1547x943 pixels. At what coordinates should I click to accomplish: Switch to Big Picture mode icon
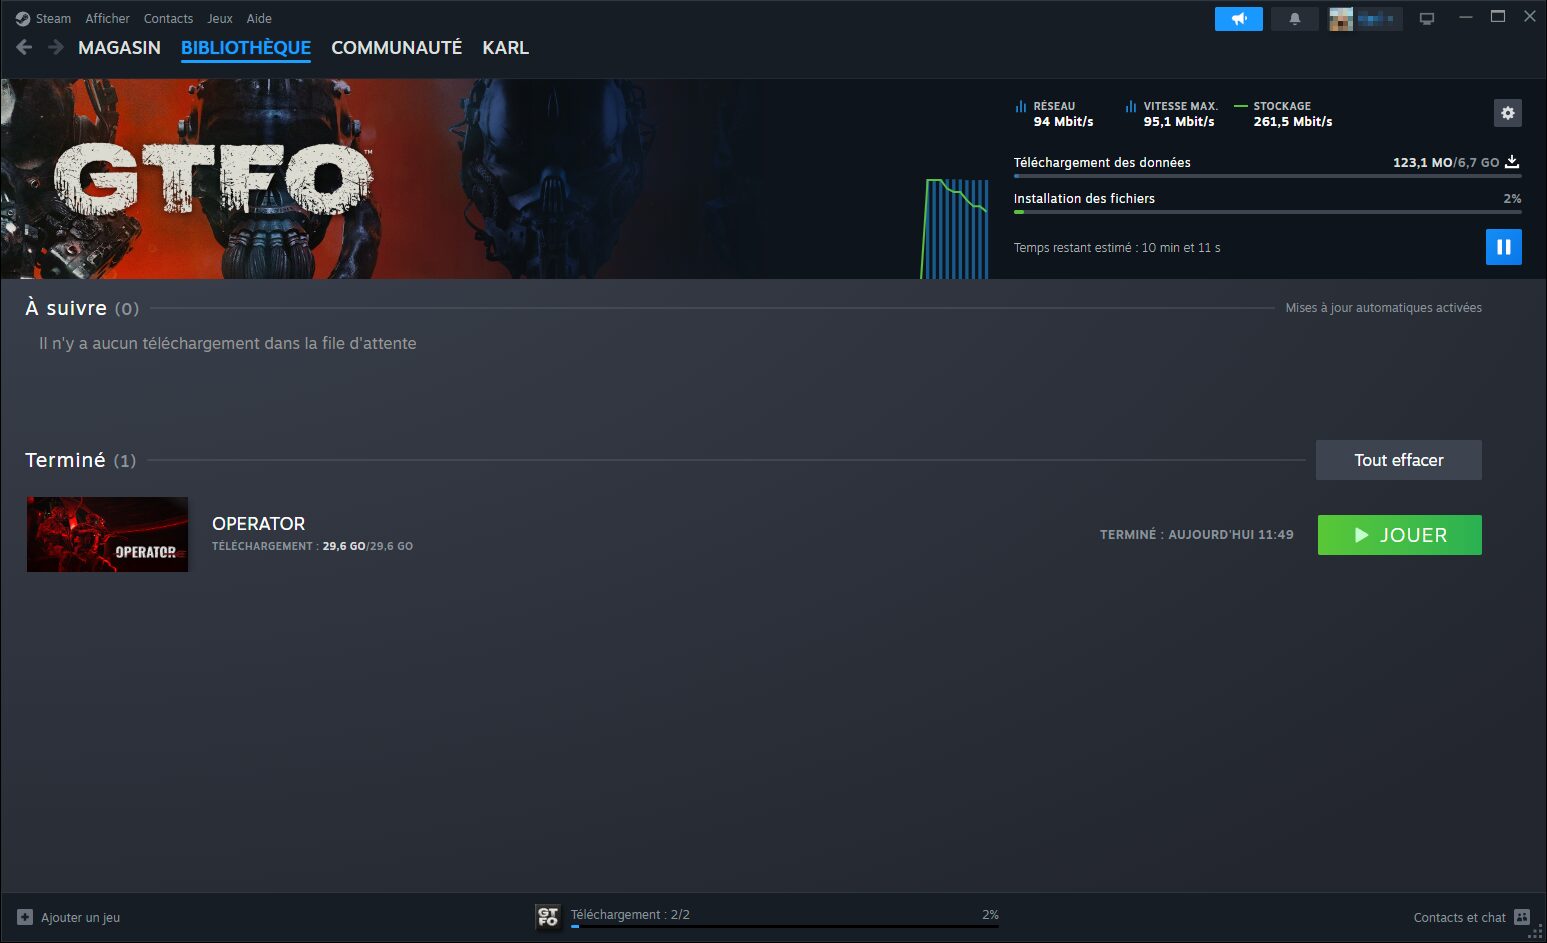(1427, 19)
